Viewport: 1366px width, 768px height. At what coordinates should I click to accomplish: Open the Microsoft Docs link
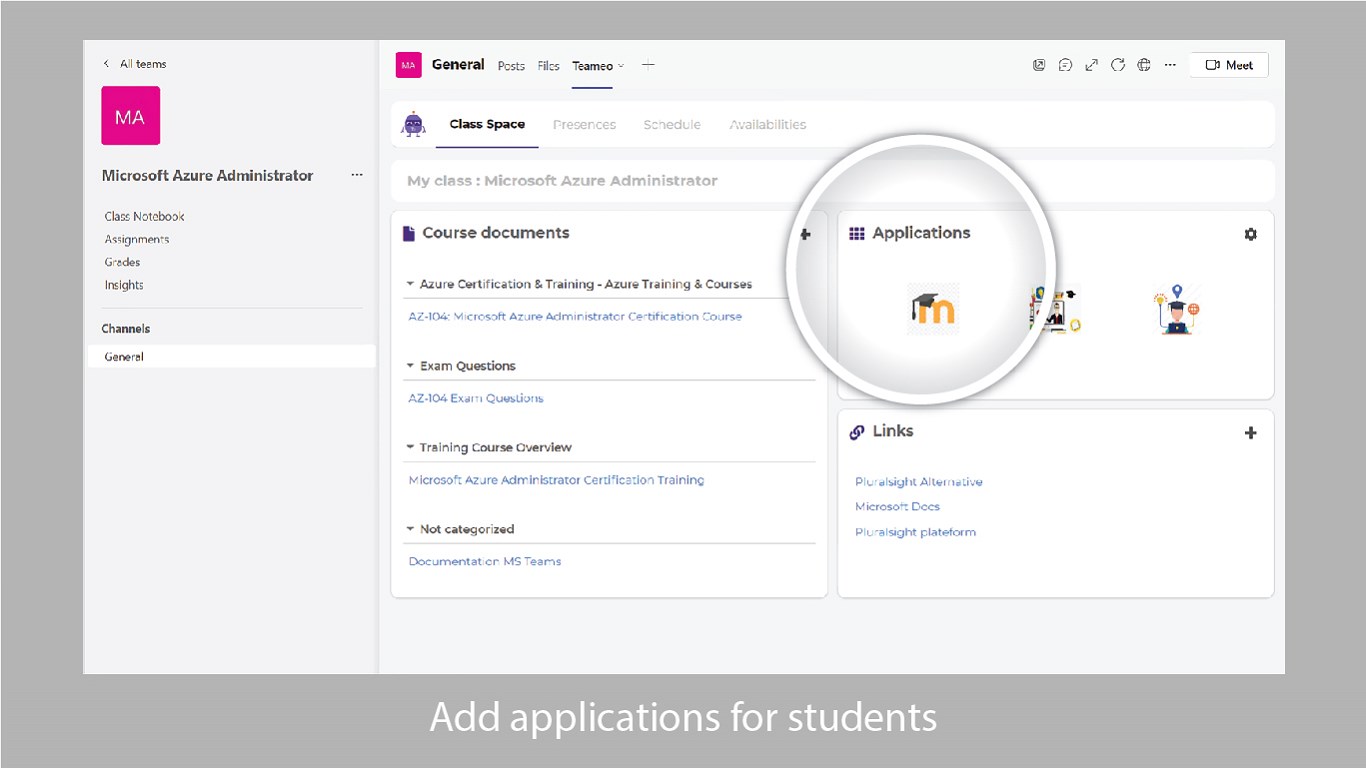click(x=897, y=507)
